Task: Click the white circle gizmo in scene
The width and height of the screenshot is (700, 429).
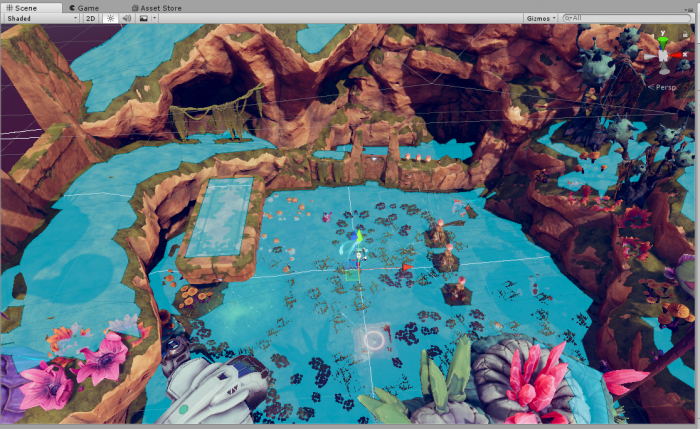Action: (x=374, y=340)
